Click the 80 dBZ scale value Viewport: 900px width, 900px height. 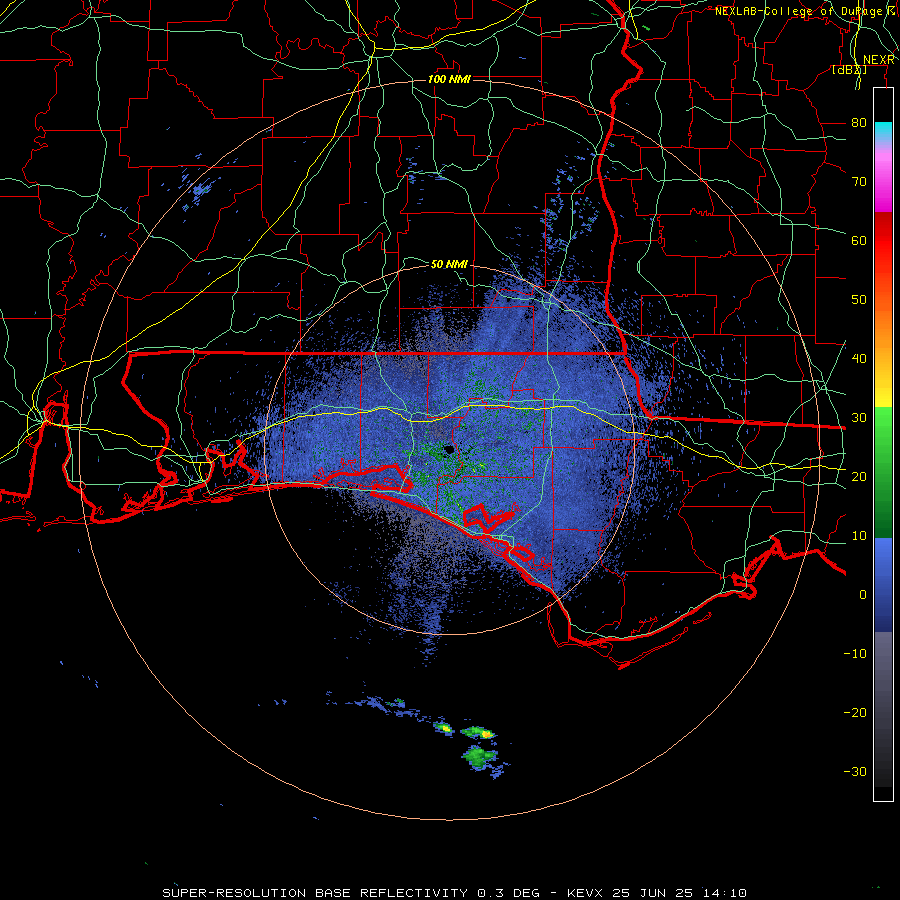click(859, 122)
